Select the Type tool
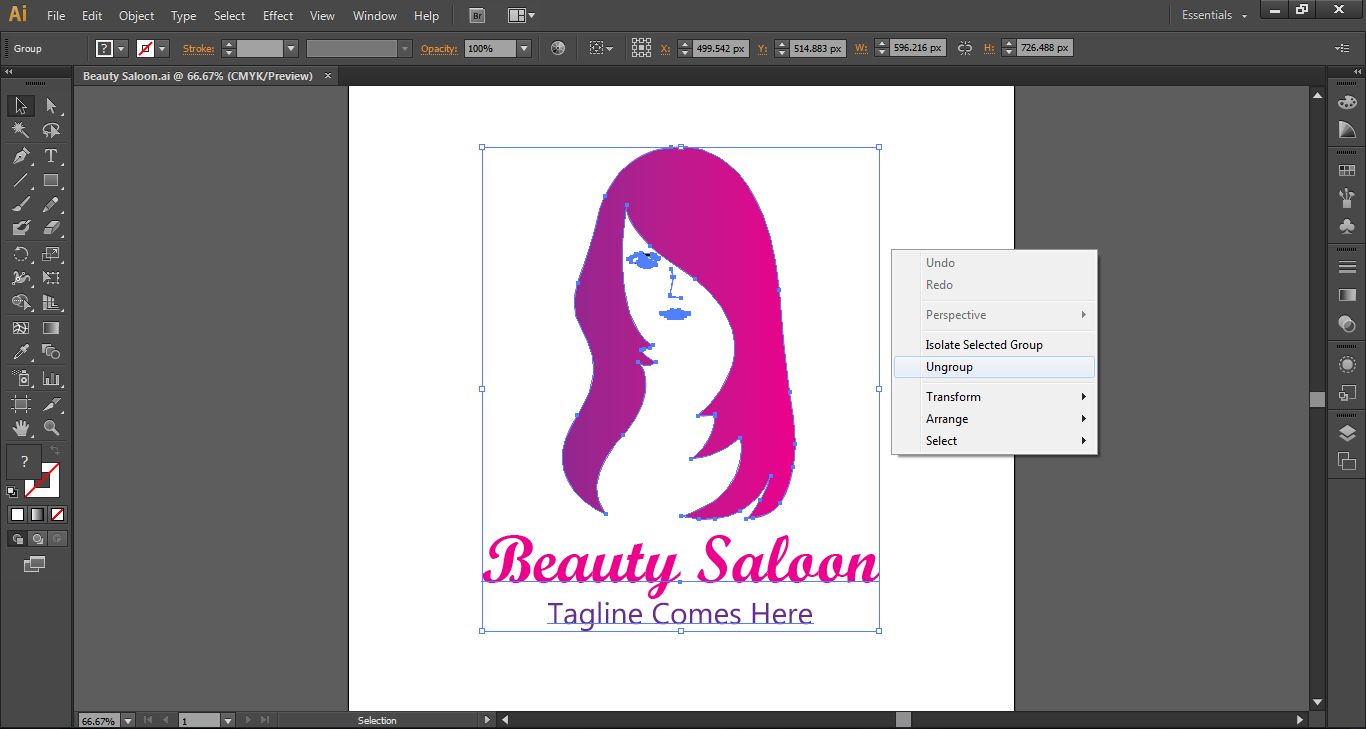 [51, 156]
